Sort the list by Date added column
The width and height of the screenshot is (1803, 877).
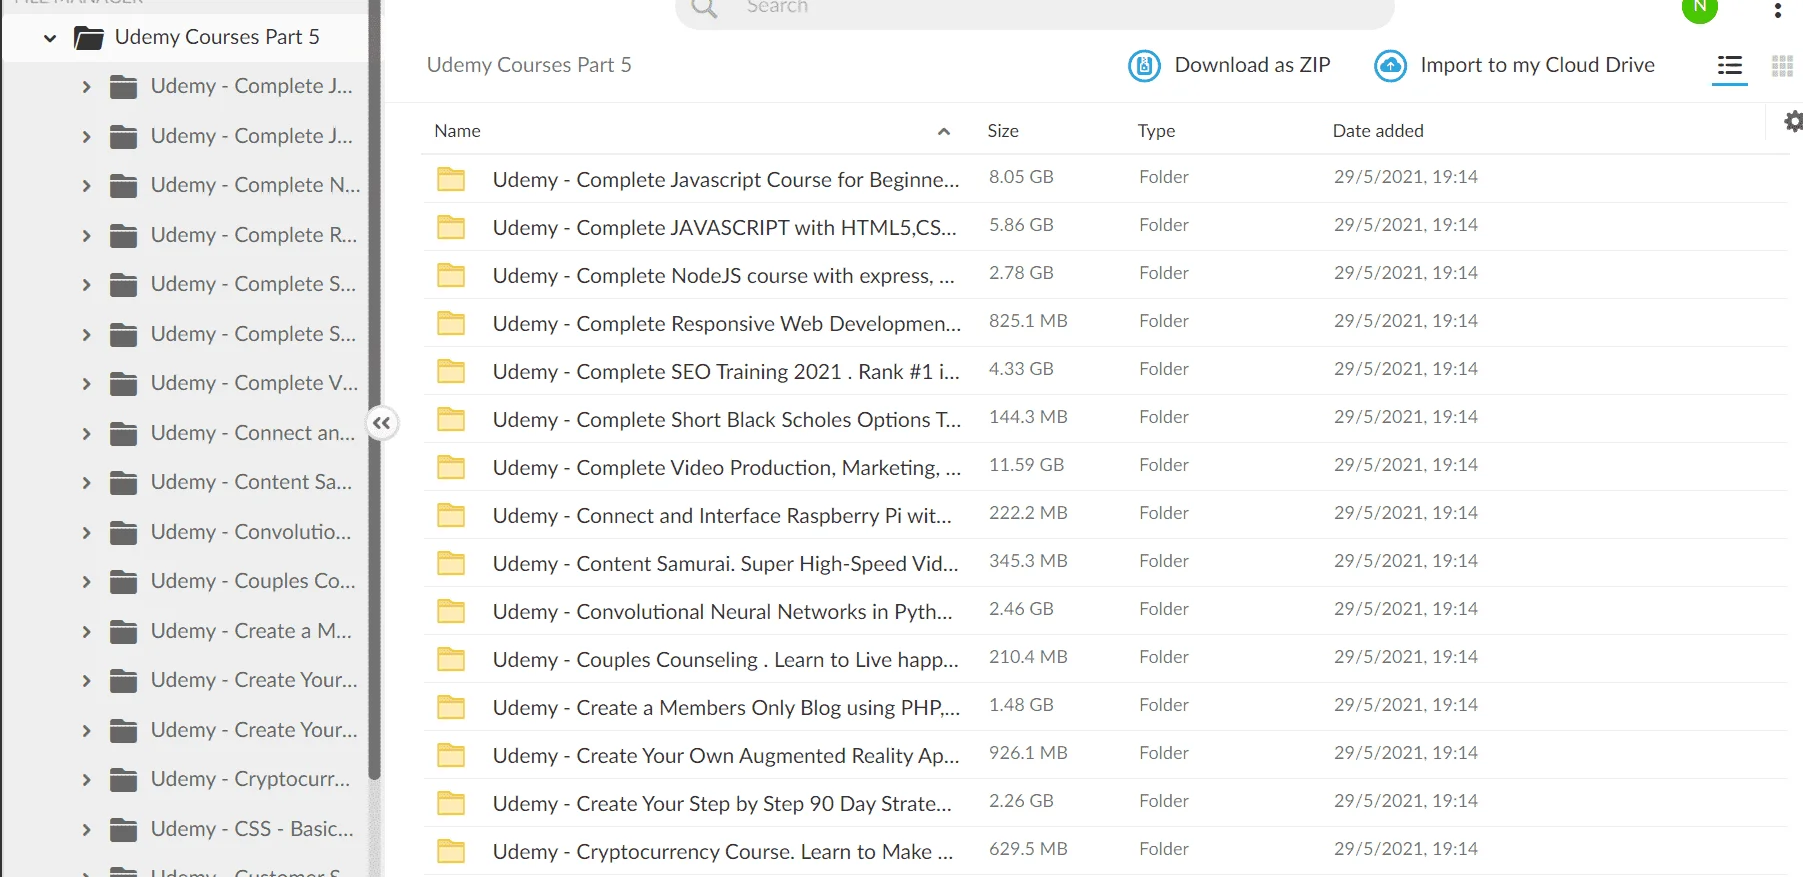pyautogui.click(x=1378, y=131)
